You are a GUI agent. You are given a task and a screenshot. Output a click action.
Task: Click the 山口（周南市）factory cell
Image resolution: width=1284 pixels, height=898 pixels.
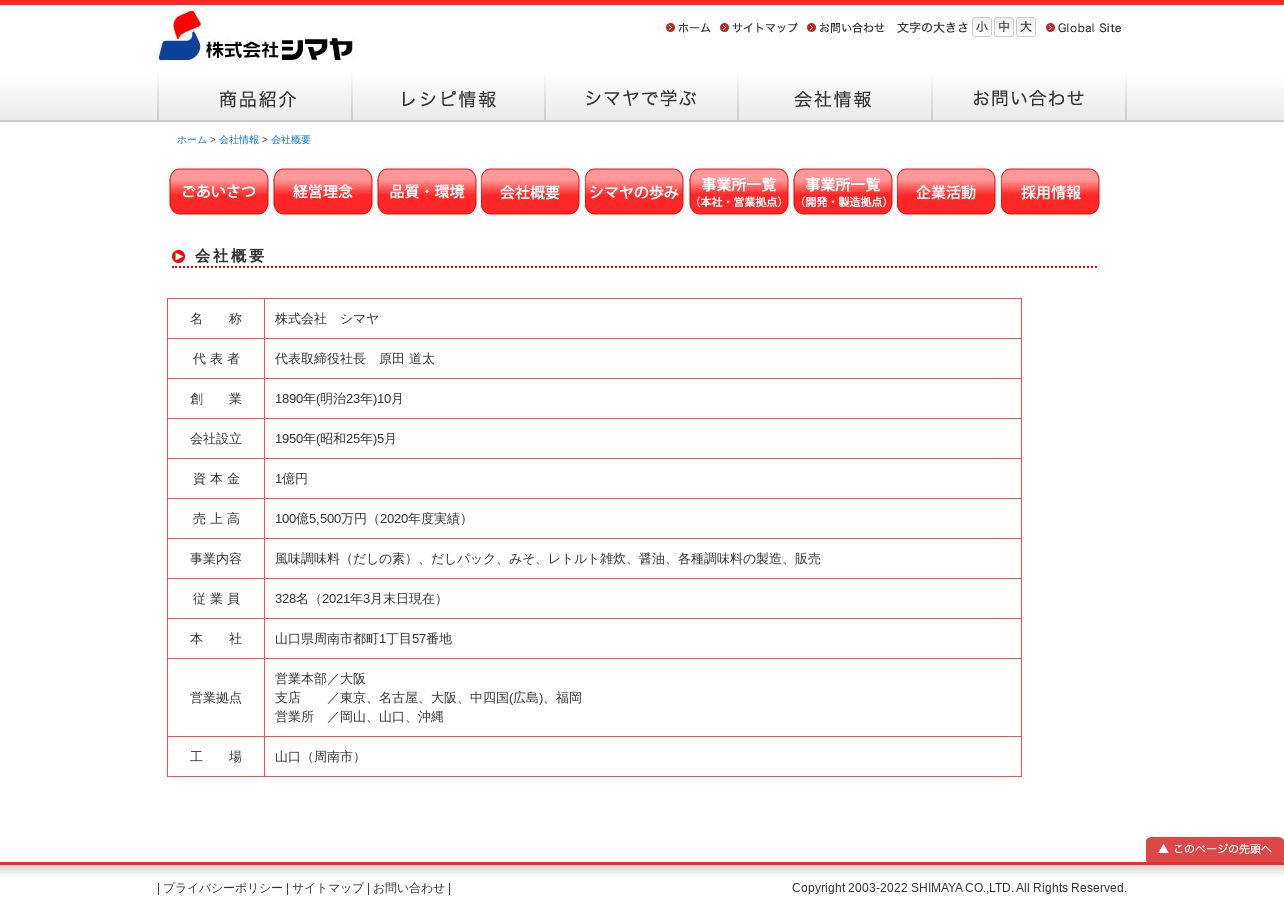click(643, 757)
